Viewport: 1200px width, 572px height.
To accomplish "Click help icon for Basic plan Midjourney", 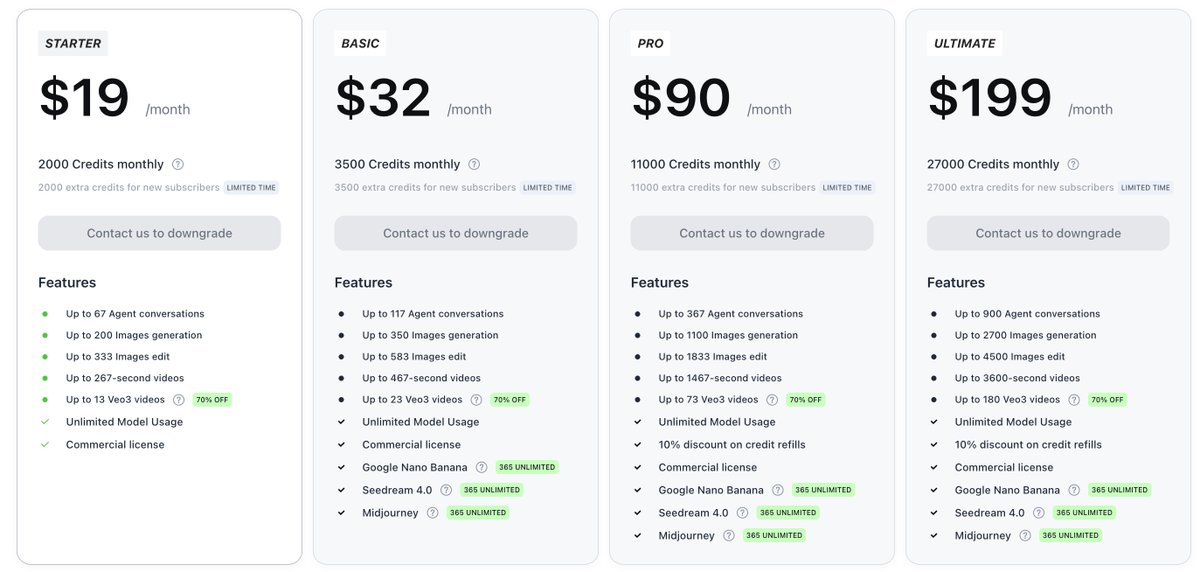I will click(x=432, y=513).
